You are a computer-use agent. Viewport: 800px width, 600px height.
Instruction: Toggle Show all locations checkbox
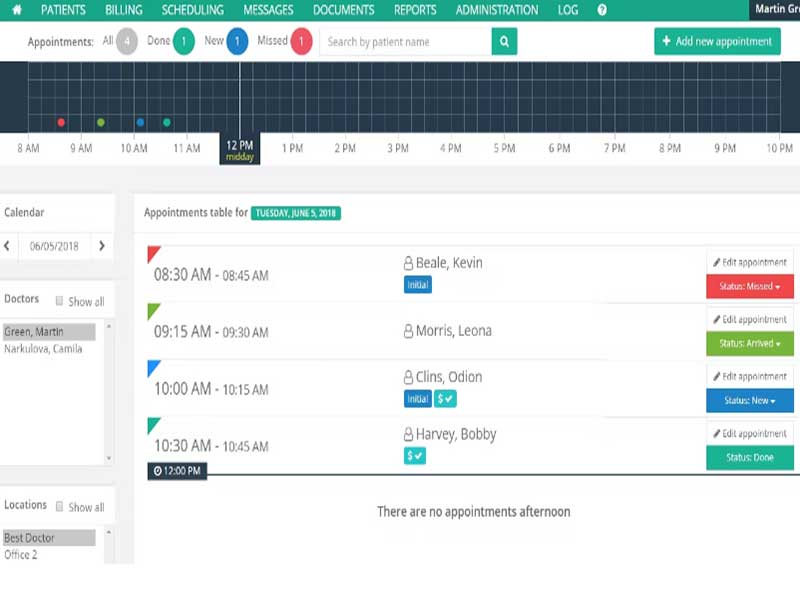coord(59,507)
